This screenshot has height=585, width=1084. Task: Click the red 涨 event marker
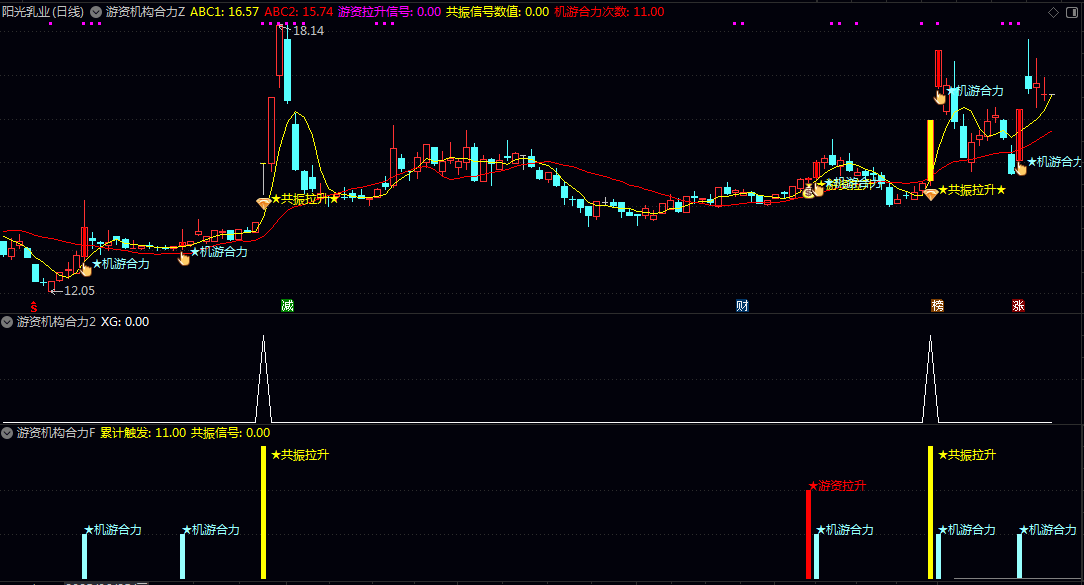click(x=1018, y=306)
